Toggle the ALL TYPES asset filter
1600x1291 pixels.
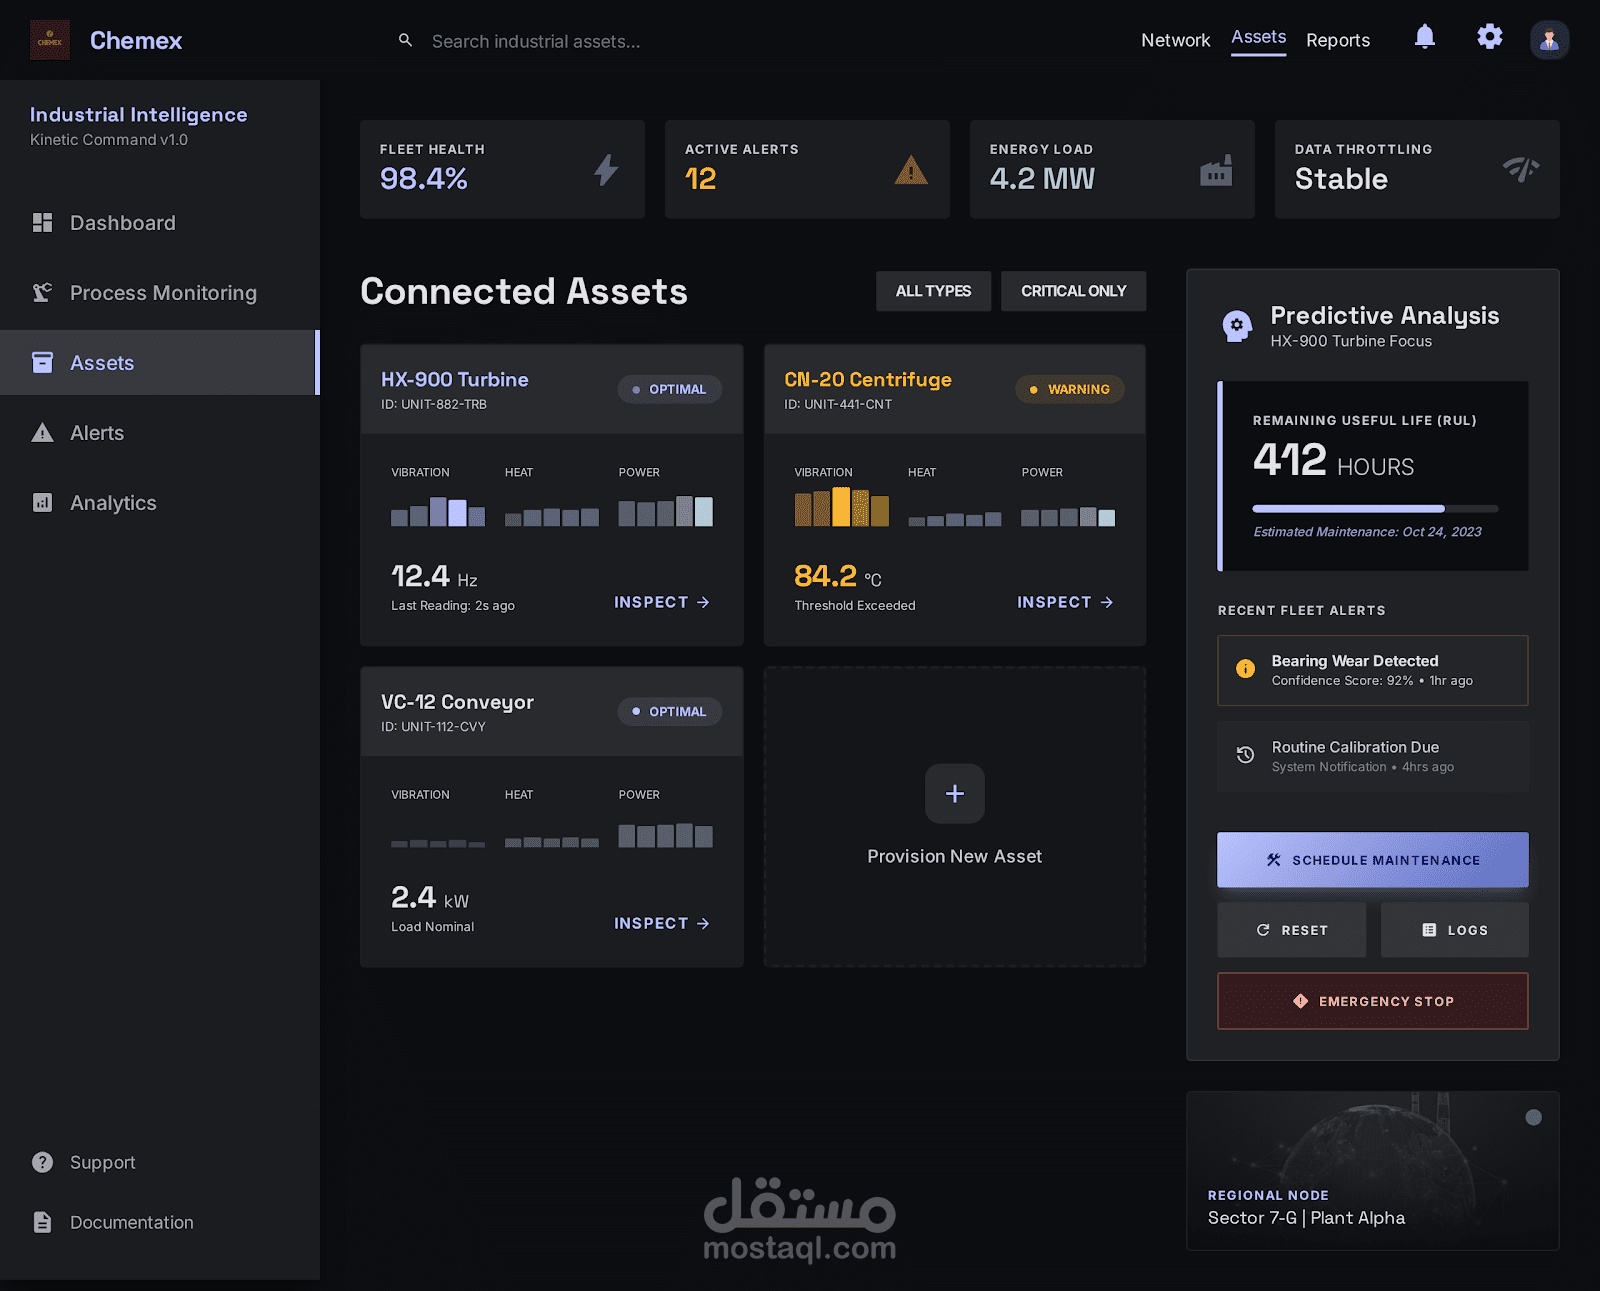coord(933,291)
